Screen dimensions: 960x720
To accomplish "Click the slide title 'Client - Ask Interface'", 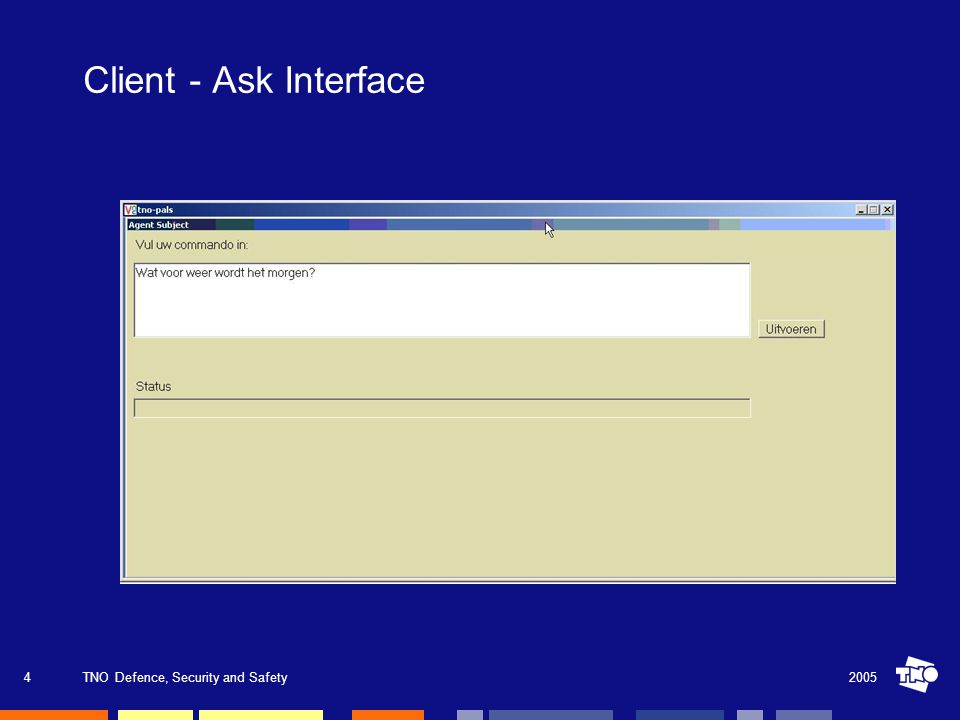I will (x=254, y=80).
